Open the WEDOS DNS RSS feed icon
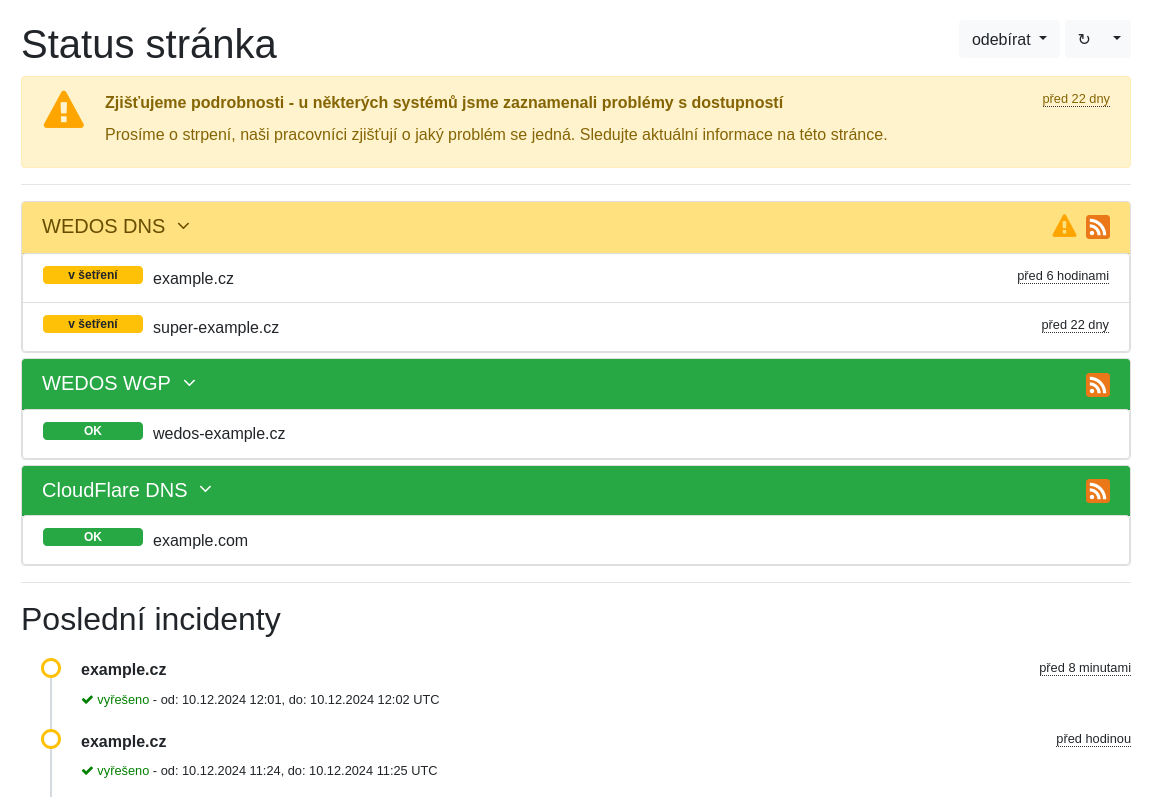The width and height of the screenshot is (1154, 797). tap(1097, 227)
